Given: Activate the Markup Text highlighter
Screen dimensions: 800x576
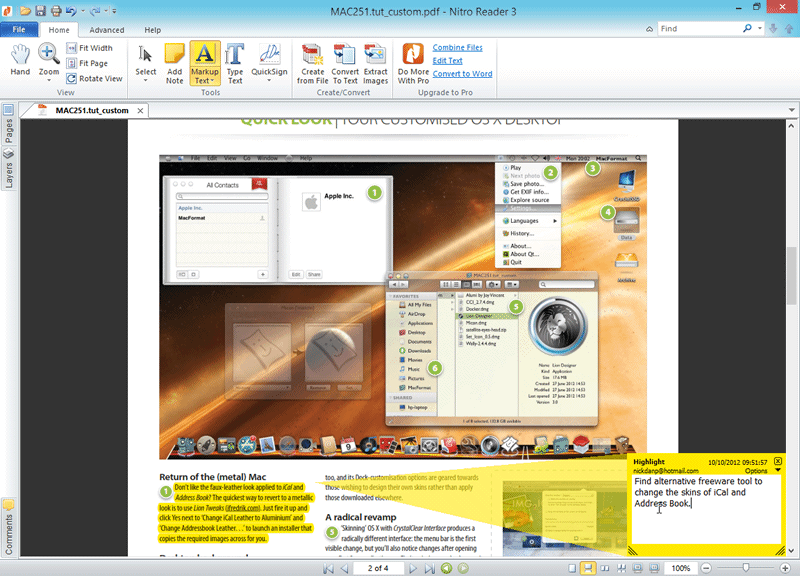Looking at the screenshot, I should pos(205,63).
